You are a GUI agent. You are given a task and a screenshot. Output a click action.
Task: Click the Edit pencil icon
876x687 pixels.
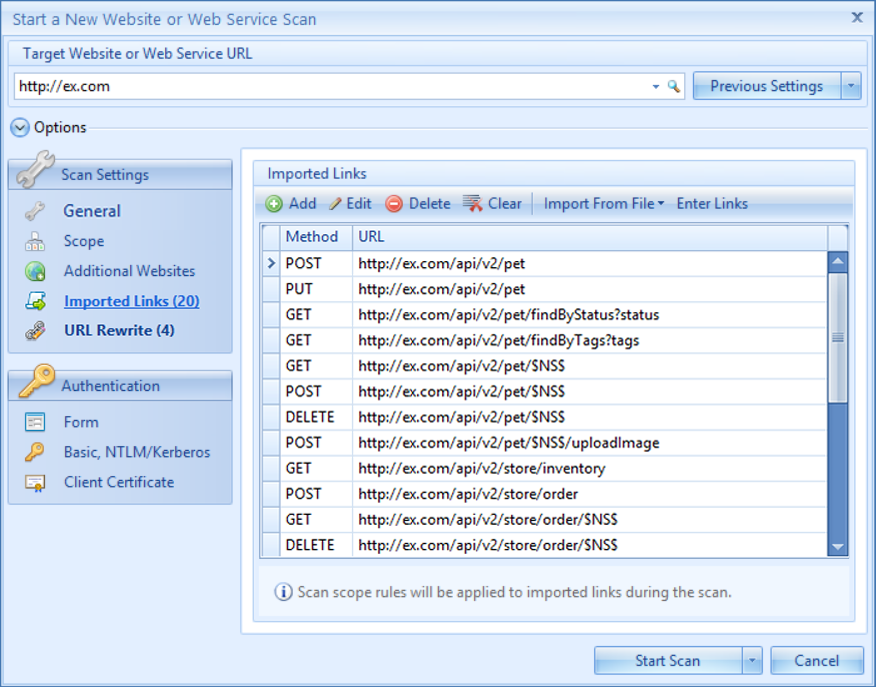tap(335, 204)
